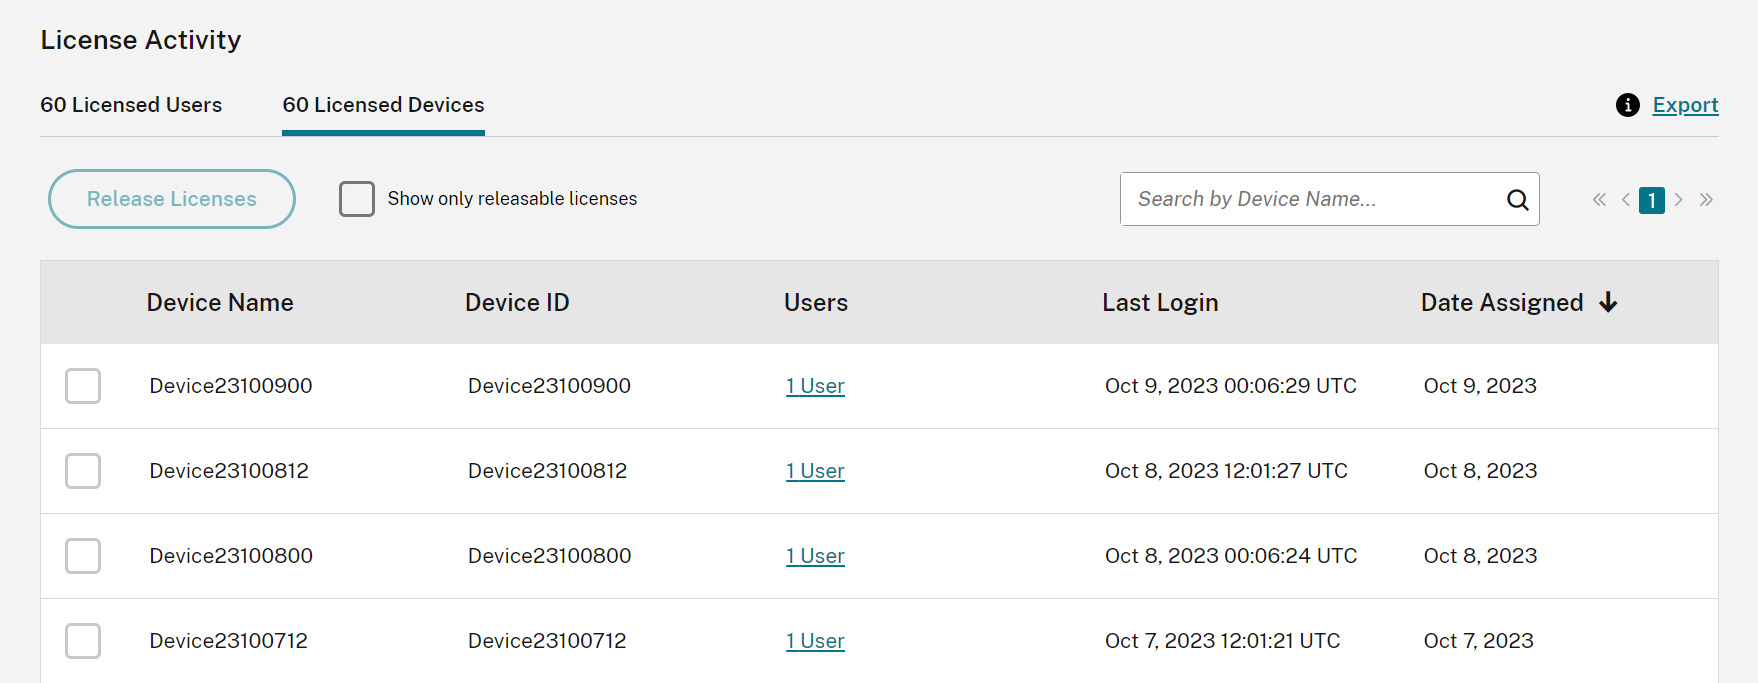1758x683 pixels.
Task: Tick the Device23100800 row checkbox
Action: [83, 556]
